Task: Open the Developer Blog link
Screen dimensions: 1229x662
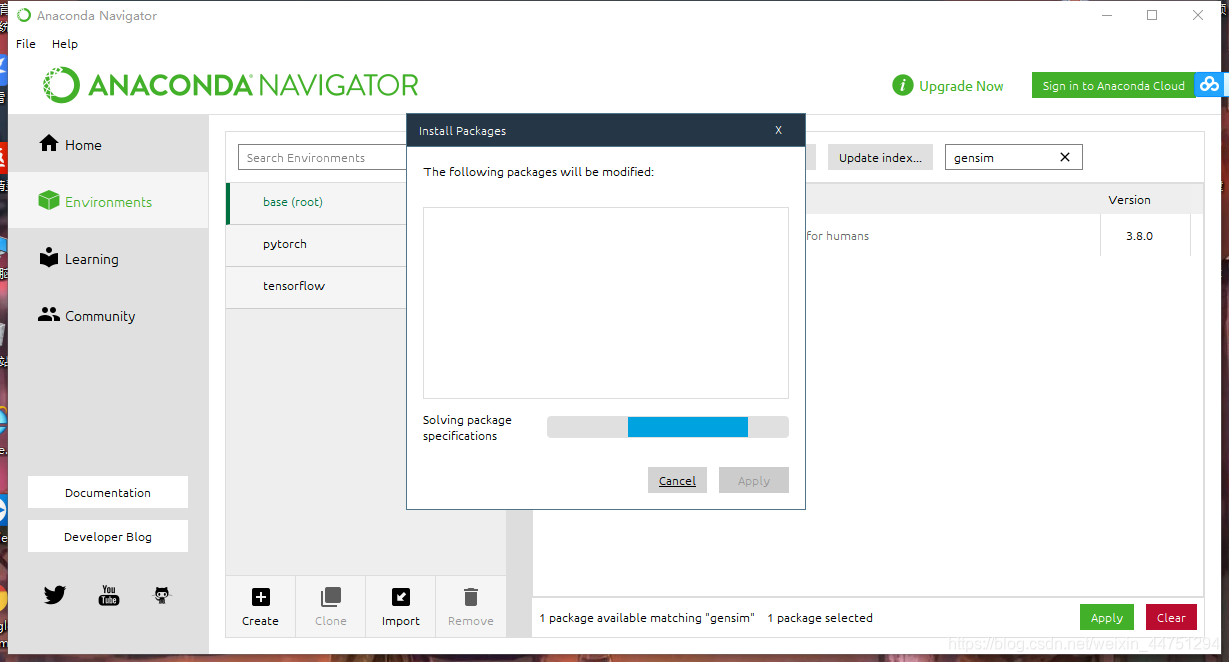Action: tap(108, 536)
